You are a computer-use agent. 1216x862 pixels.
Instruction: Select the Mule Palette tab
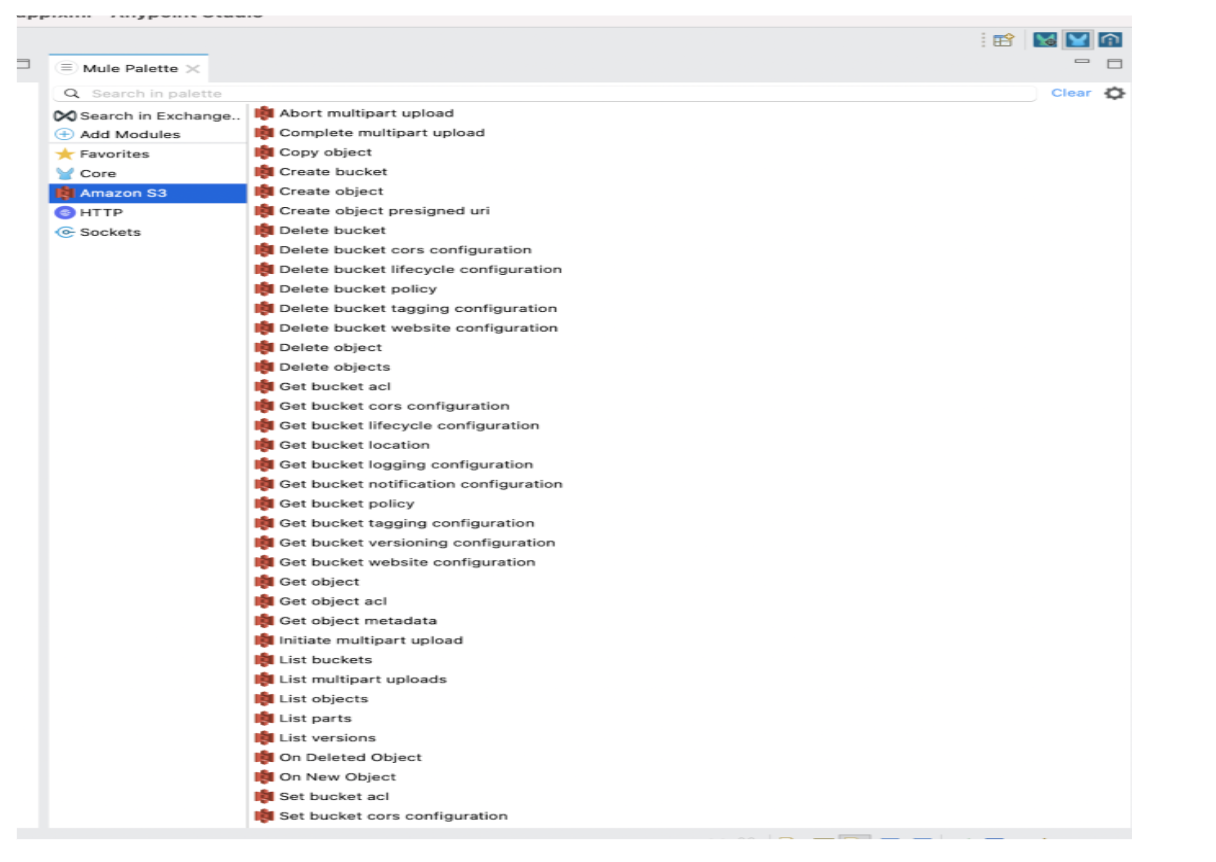point(130,68)
